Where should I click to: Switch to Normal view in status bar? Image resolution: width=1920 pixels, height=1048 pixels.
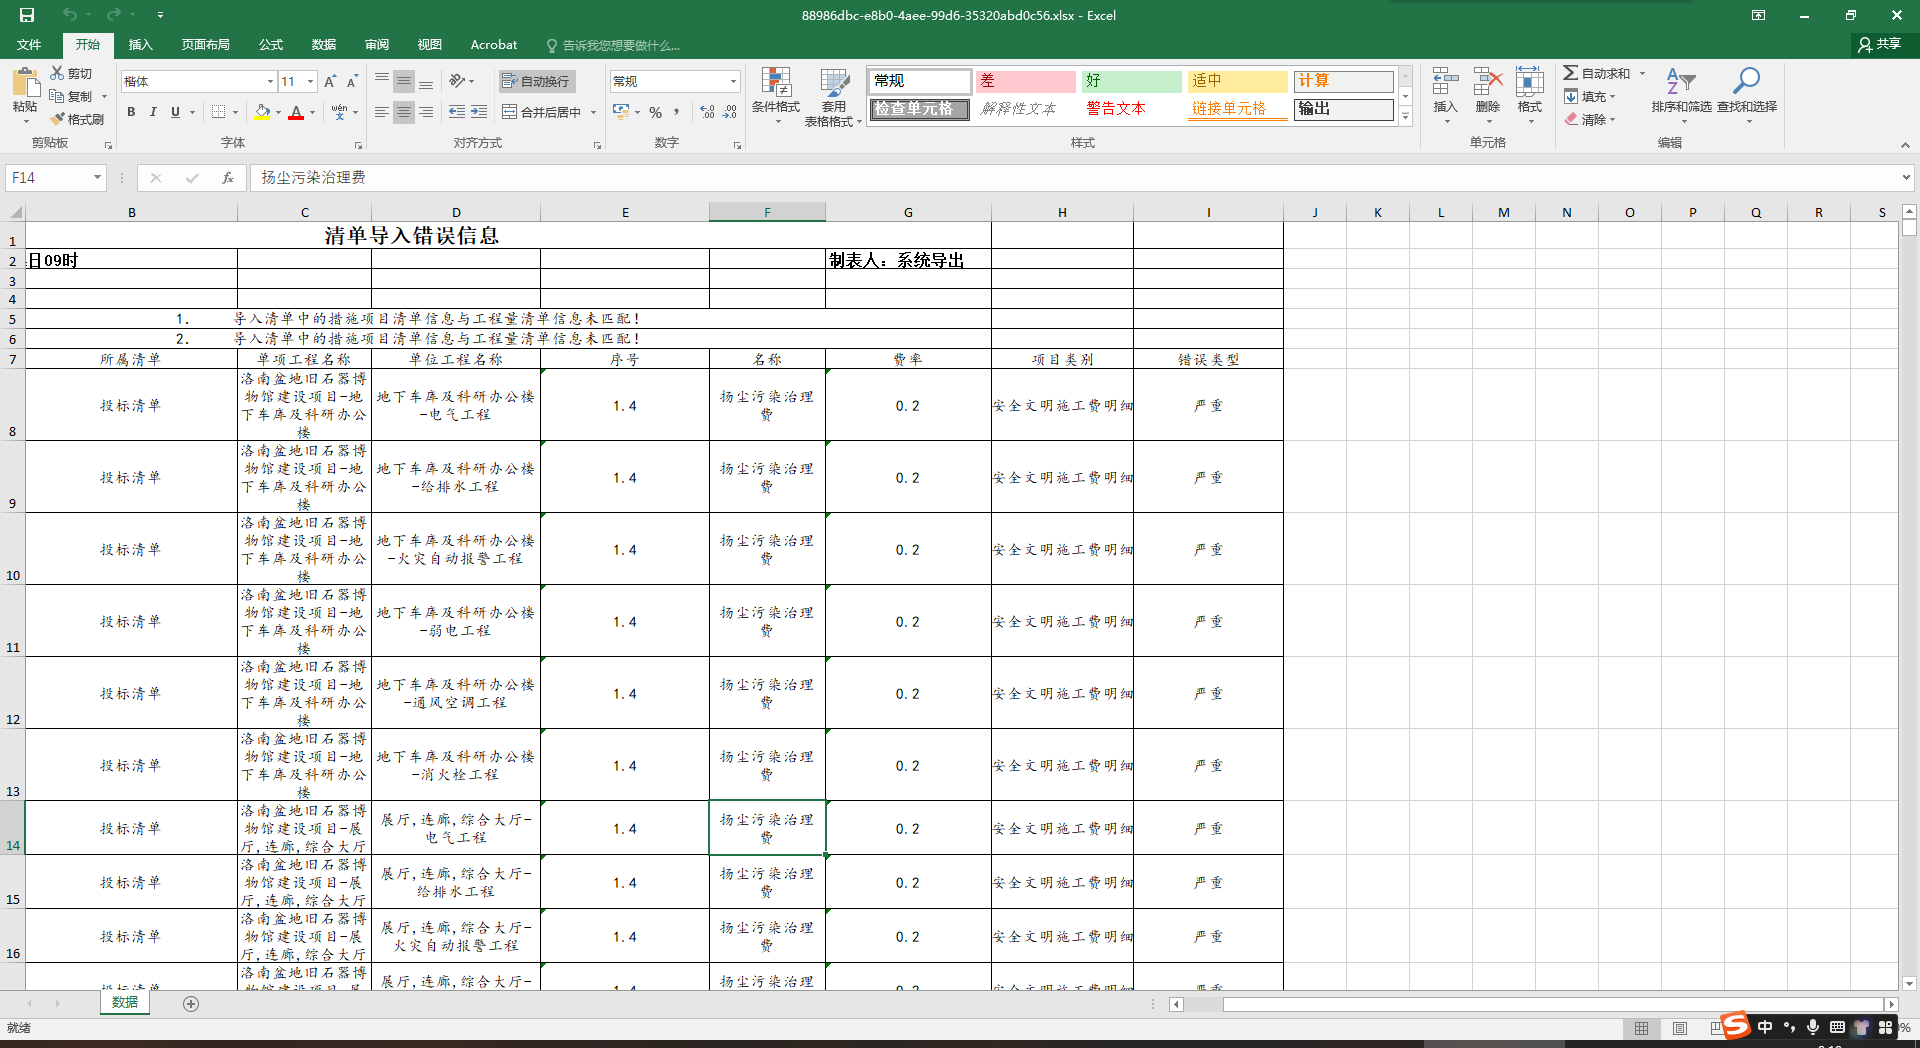click(x=1641, y=1028)
